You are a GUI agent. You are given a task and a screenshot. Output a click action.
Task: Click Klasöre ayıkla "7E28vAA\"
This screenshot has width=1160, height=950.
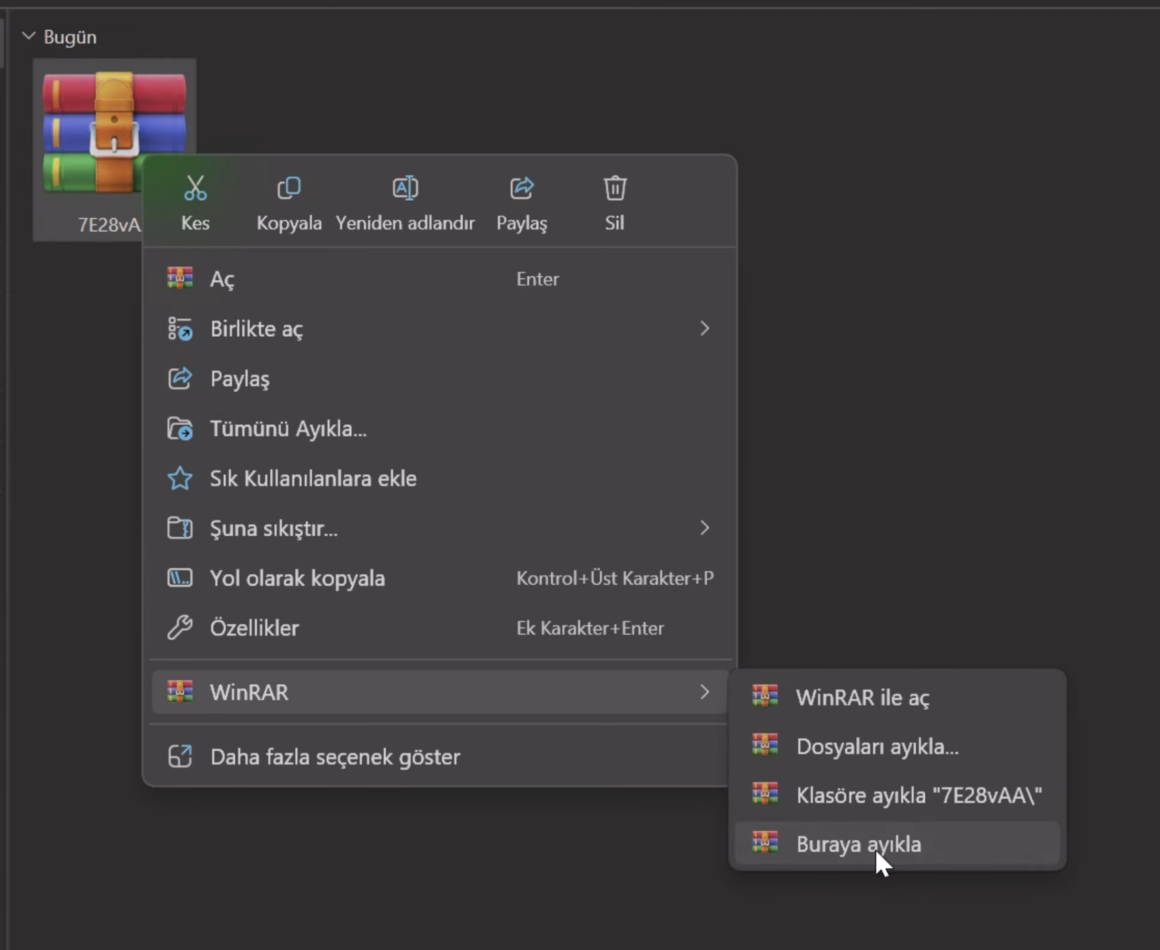[x=919, y=796]
